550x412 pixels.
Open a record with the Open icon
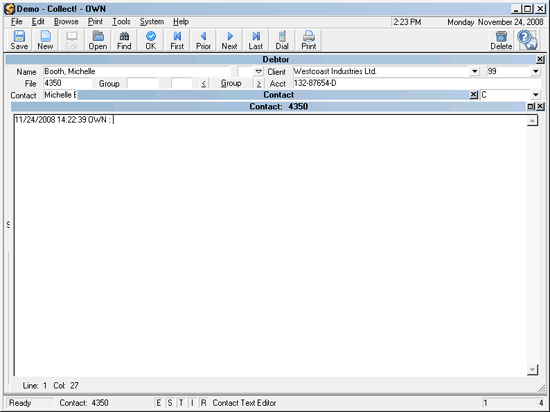click(x=98, y=40)
